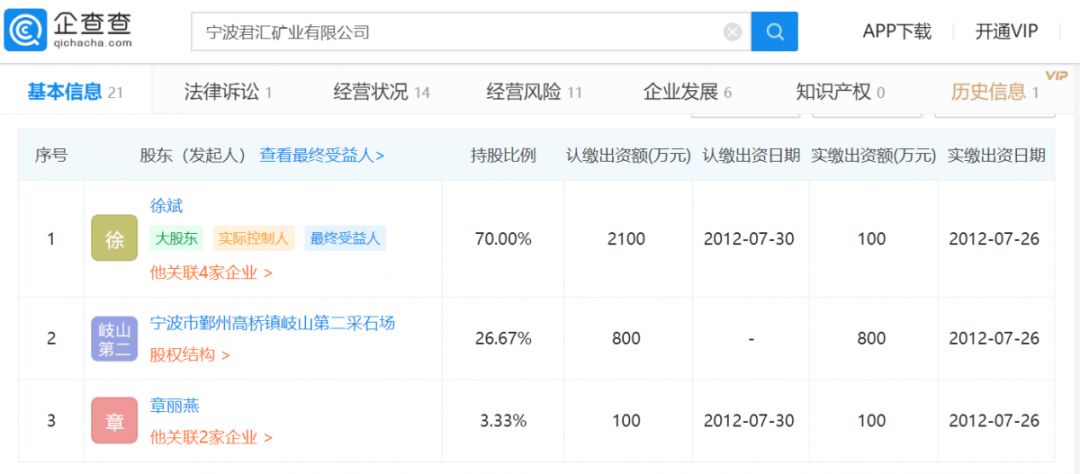Select 徐斌's 2012-07-30 subscription date
The height and width of the screenshot is (474, 1080).
tap(749, 239)
